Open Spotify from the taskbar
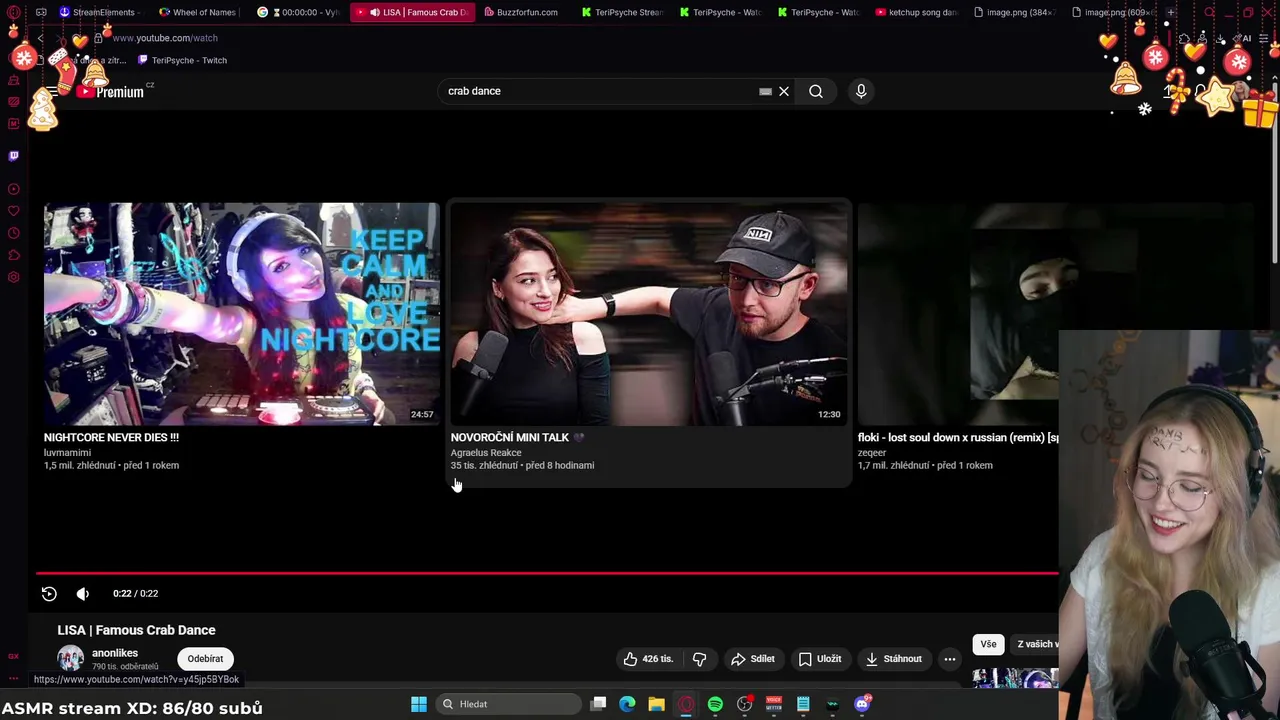Viewport: 1280px width, 720px height. tap(715, 704)
